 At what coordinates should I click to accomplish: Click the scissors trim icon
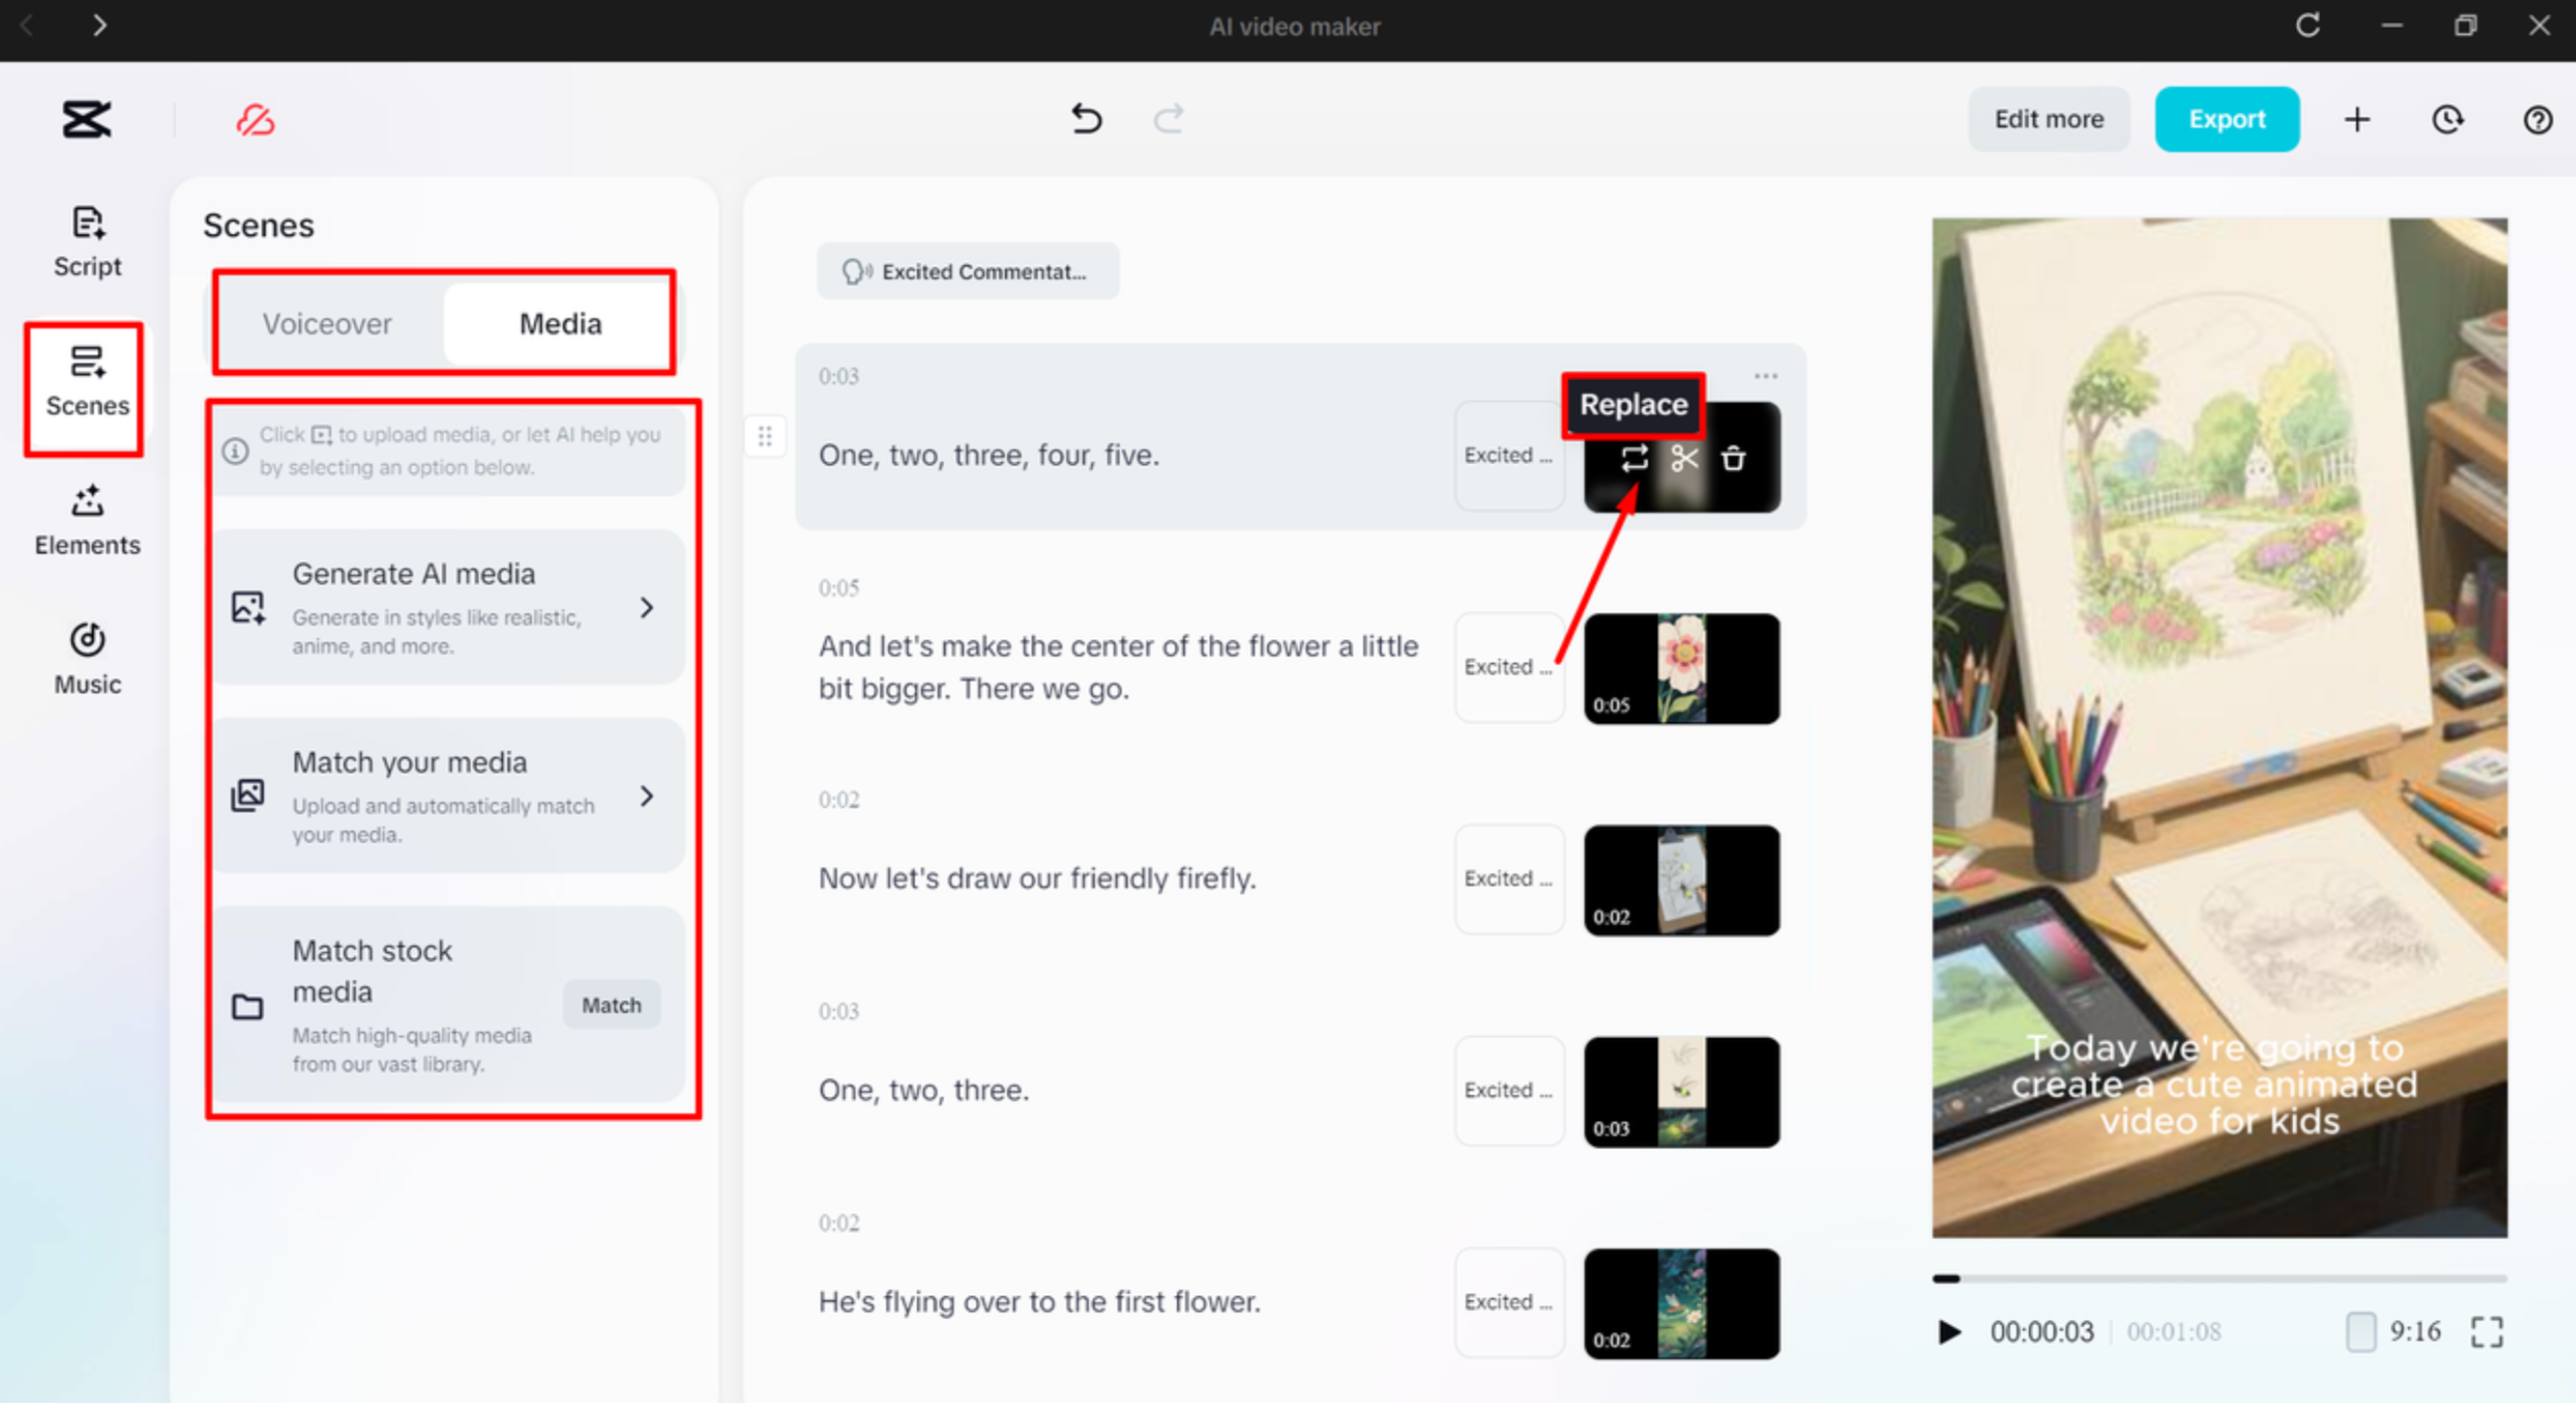pos(1684,459)
